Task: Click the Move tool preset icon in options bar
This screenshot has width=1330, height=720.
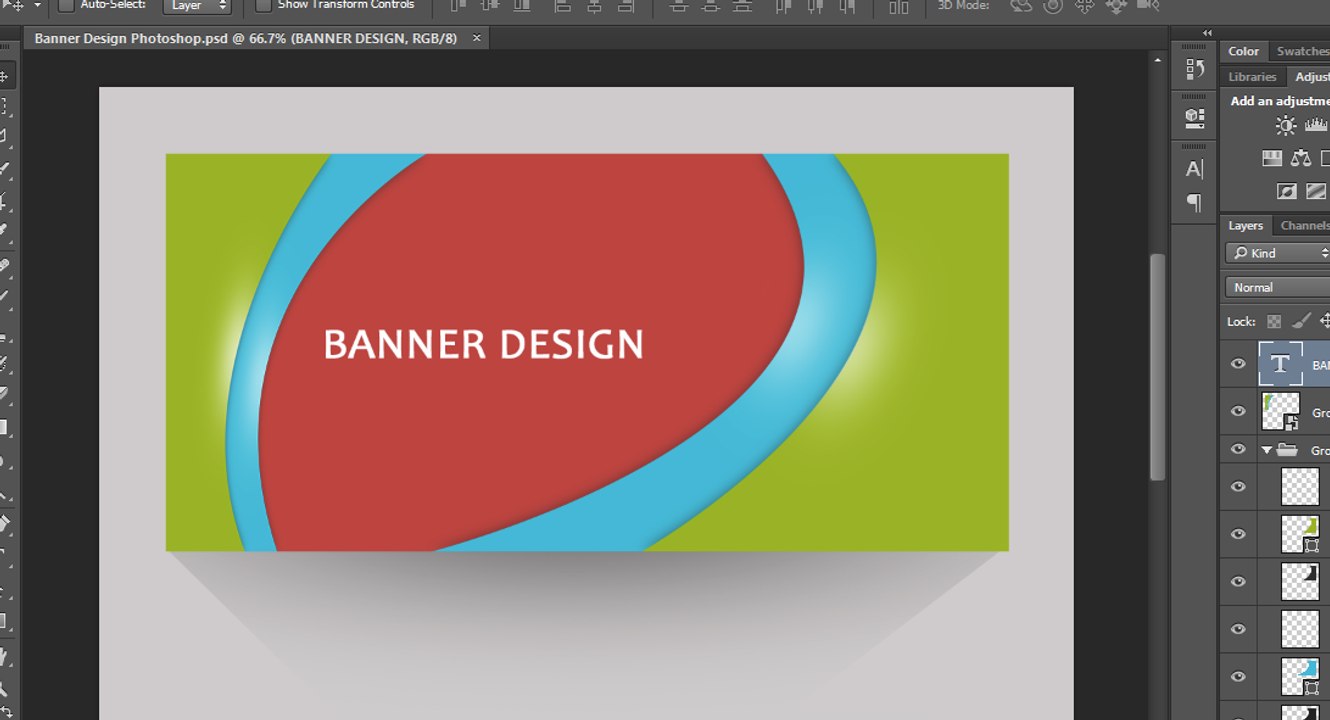Action: coord(14,5)
